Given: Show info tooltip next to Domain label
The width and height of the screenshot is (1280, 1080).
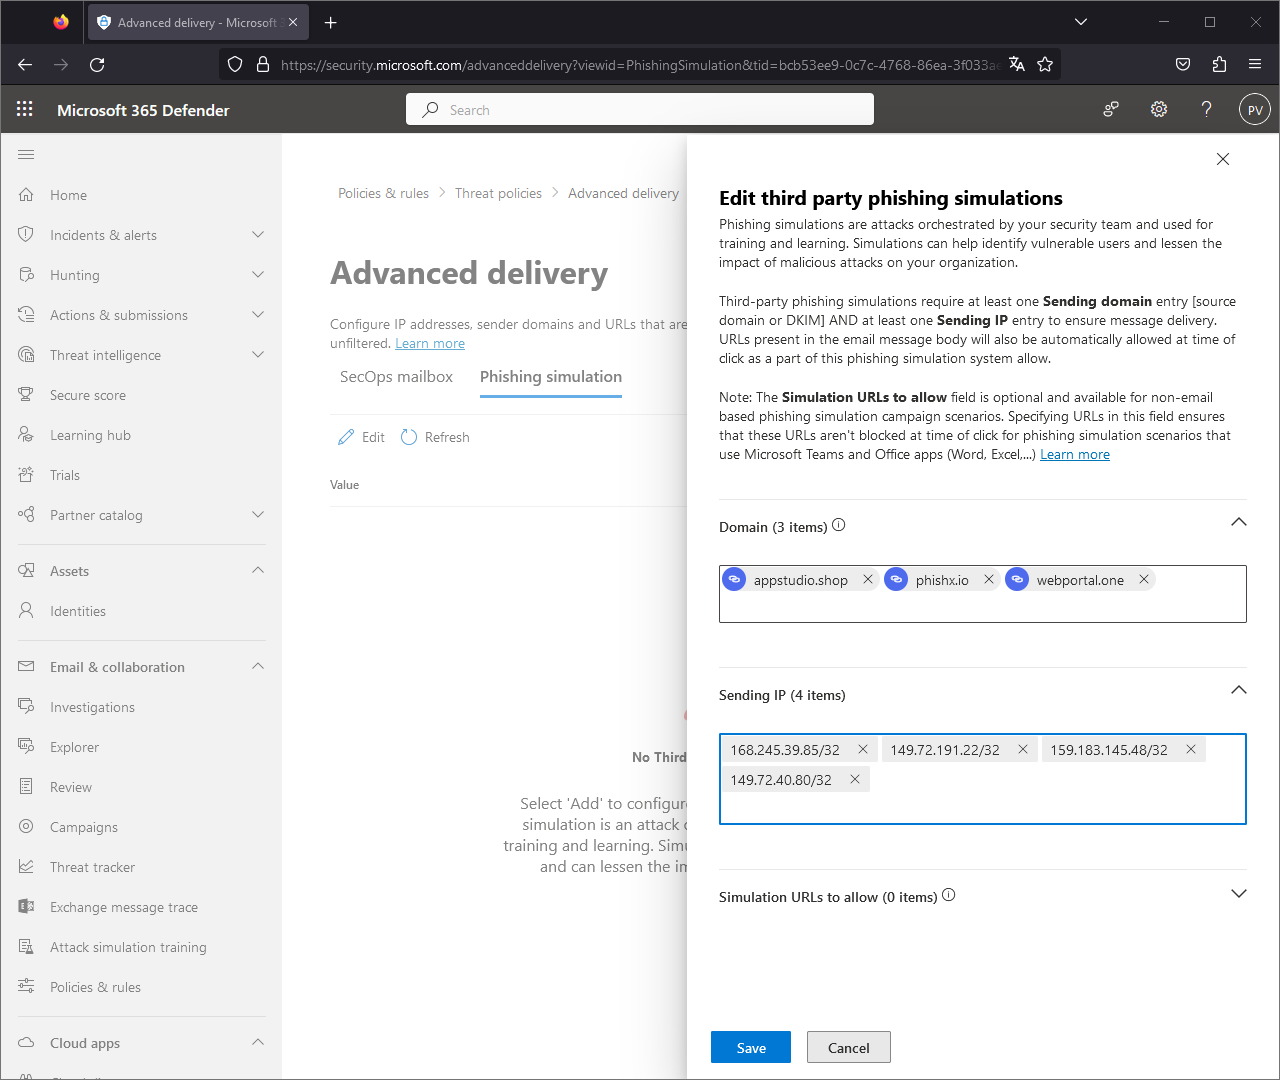Looking at the screenshot, I should pyautogui.click(x=839, y=525).
